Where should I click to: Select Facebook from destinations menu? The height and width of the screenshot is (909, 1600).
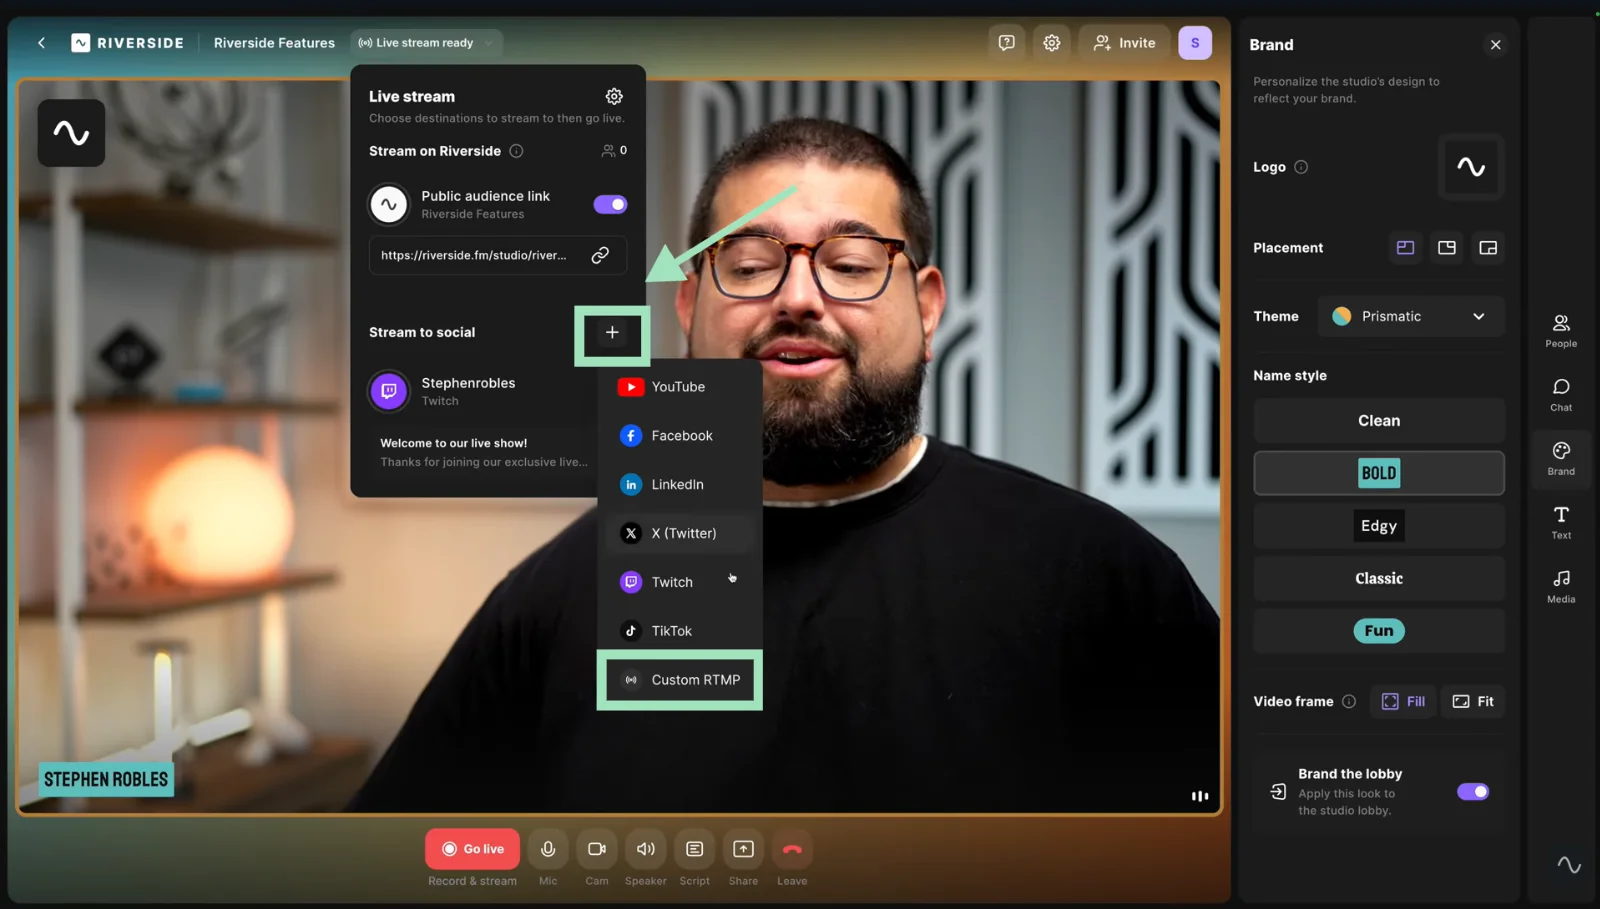[x=680, y=436]
